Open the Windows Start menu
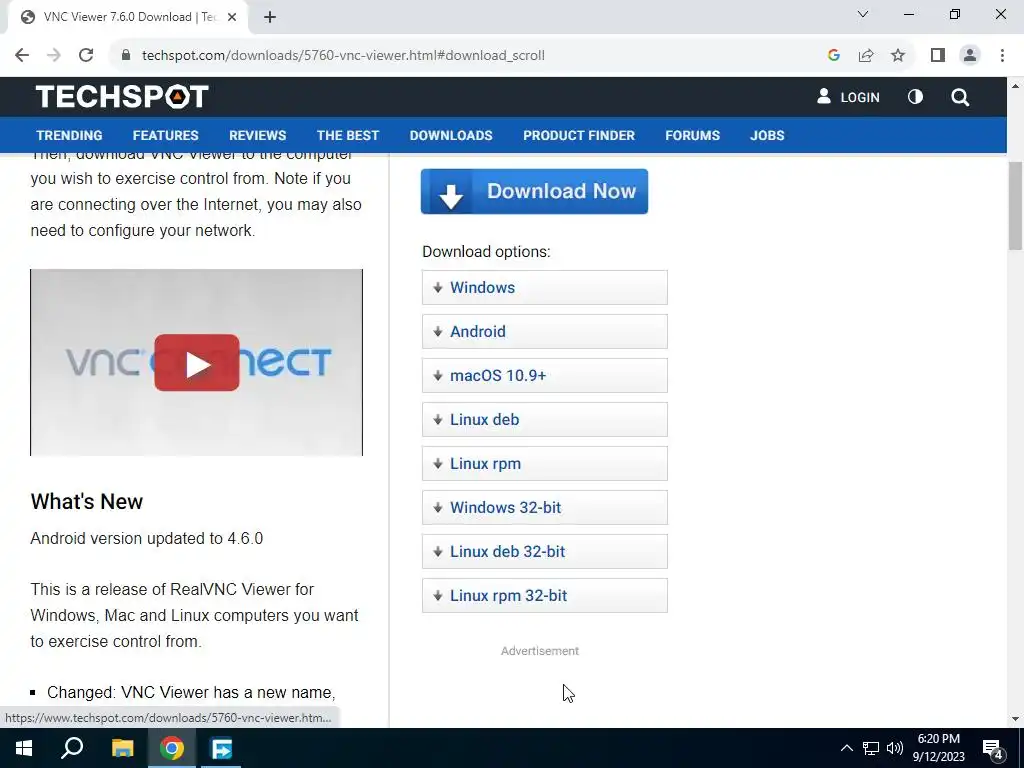Image resolution: width=1024 pixels, height=768 pixels. coord(24,748)
